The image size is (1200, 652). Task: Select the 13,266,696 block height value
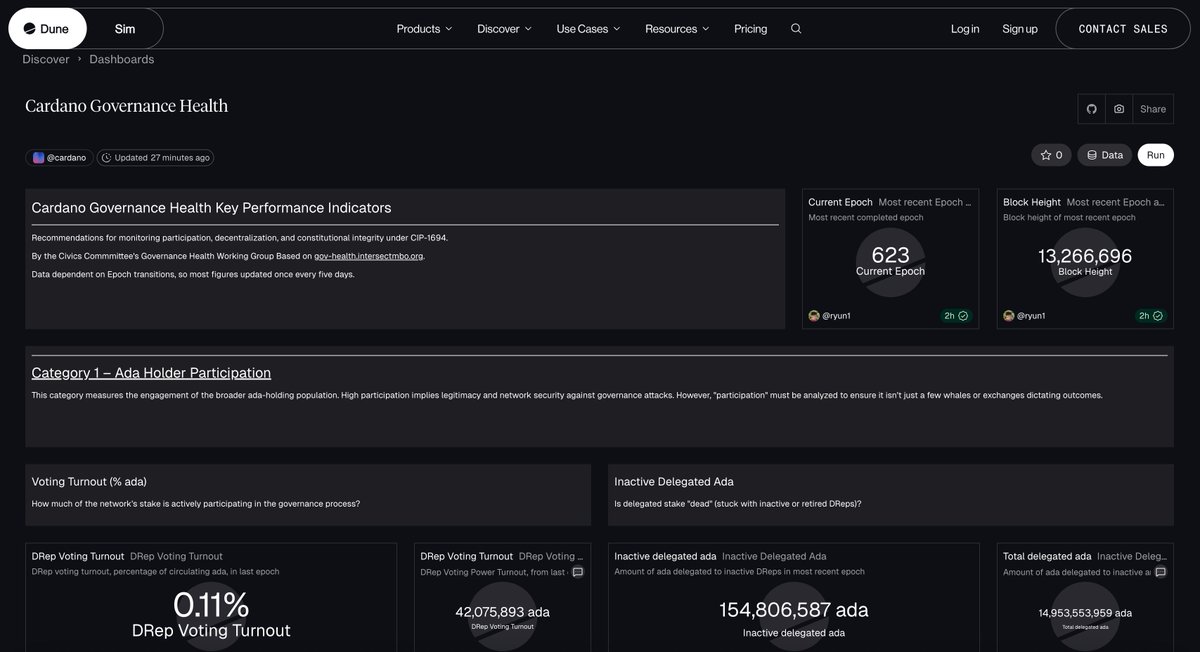click(1085, 256)
